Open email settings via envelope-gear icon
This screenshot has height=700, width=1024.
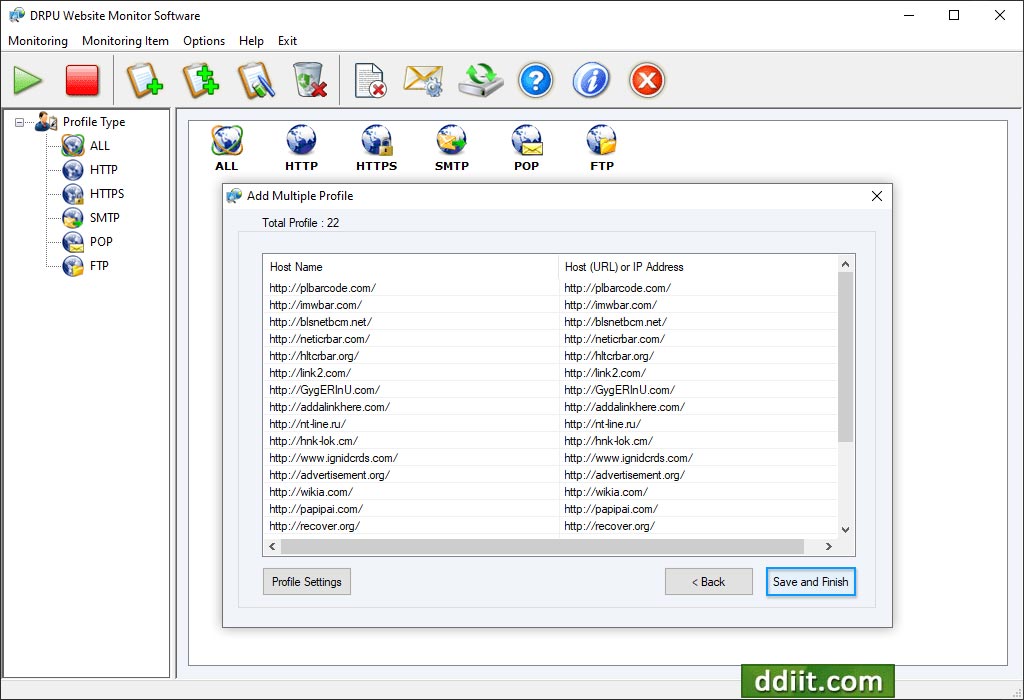pyautogui.click(x=423, y=80)
